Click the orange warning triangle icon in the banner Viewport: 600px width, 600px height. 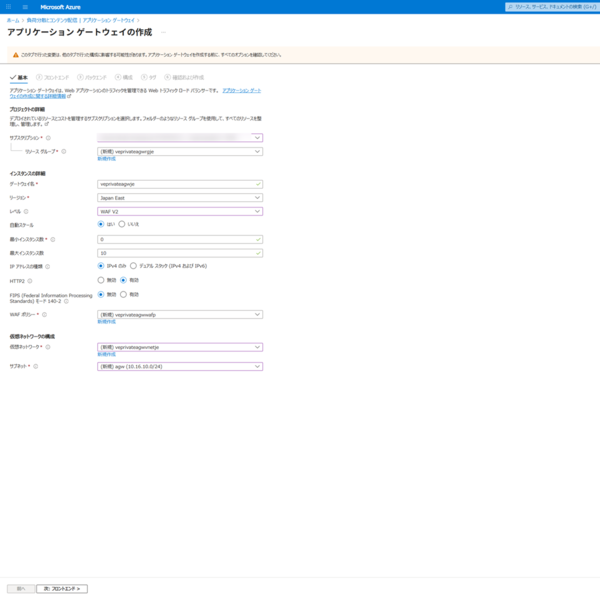pyautogui.click(x=16, y=55)
